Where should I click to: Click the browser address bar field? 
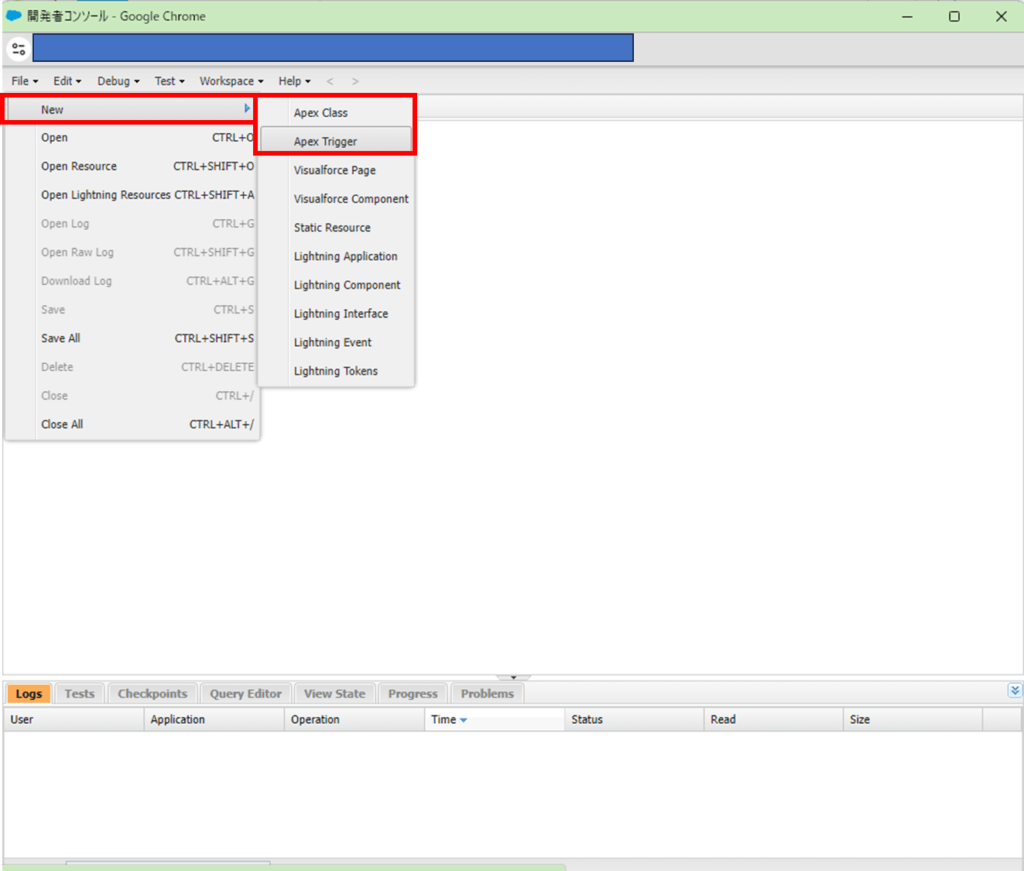coord(333,48)
